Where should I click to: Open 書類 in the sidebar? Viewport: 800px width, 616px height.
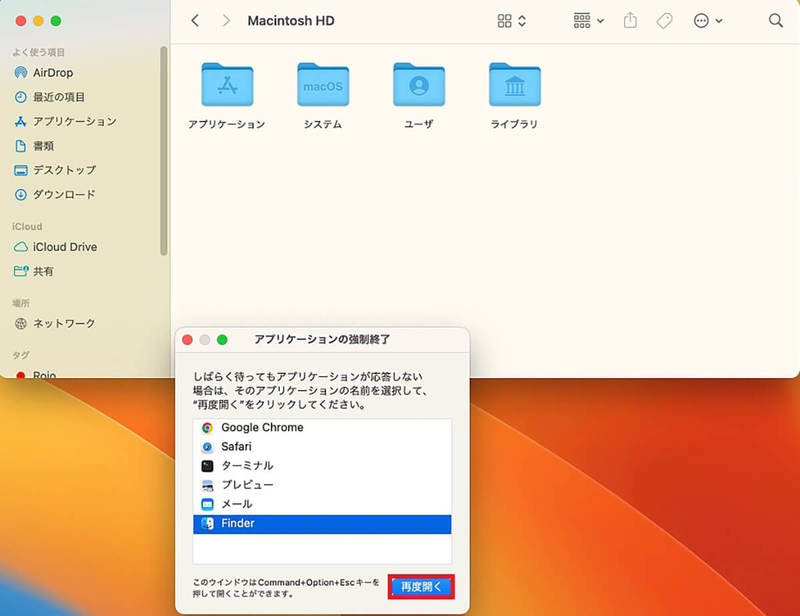pos(34,146)
